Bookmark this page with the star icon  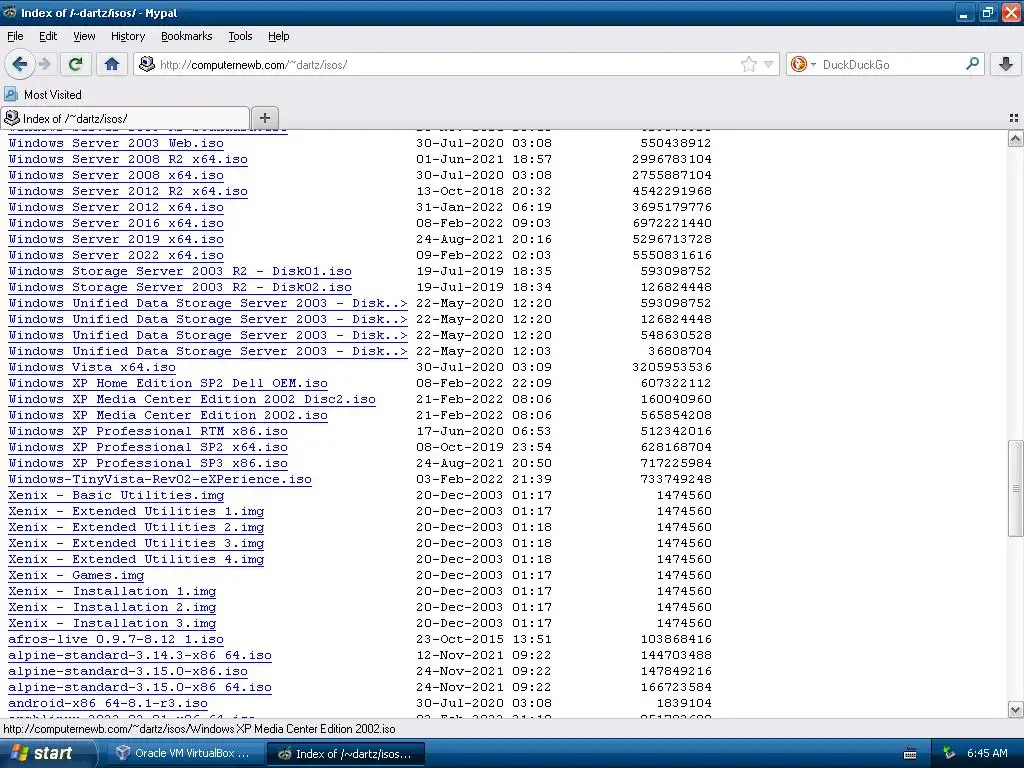coord(748,64)
